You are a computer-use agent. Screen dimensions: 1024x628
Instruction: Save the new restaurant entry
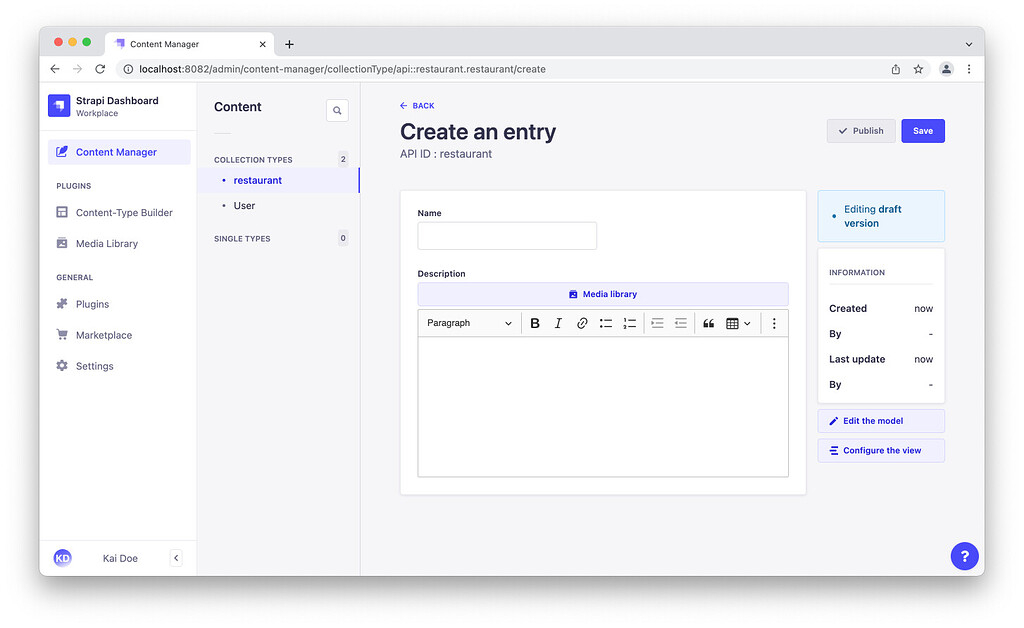(922, 130)
